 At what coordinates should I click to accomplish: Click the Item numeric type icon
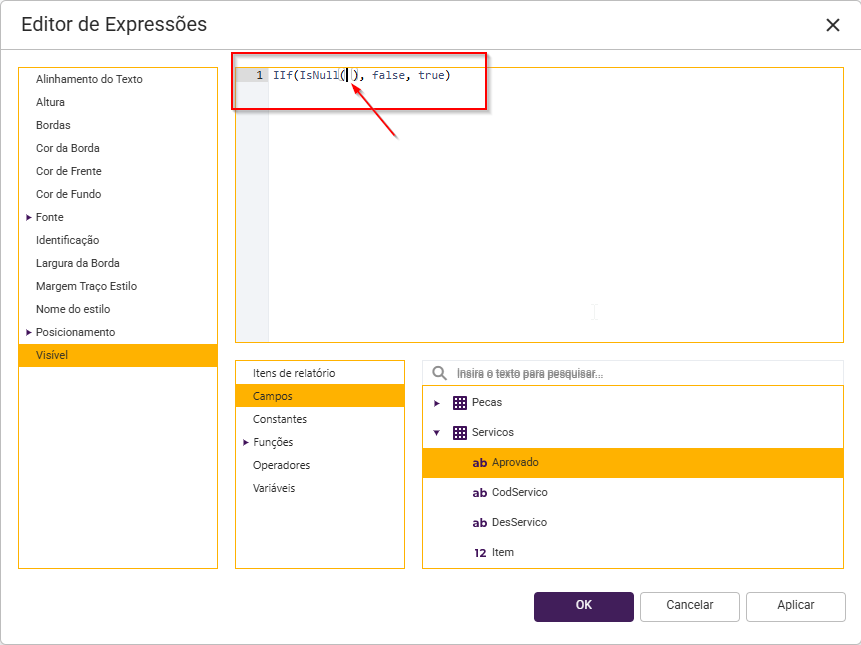click(480, 553)
